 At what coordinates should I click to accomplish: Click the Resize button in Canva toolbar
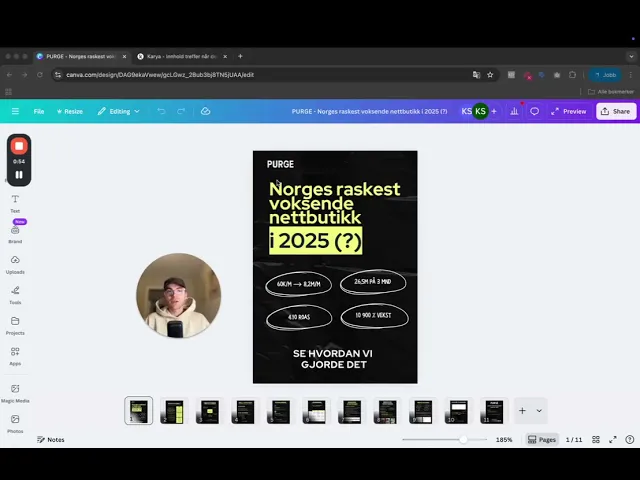coord(70,111)
